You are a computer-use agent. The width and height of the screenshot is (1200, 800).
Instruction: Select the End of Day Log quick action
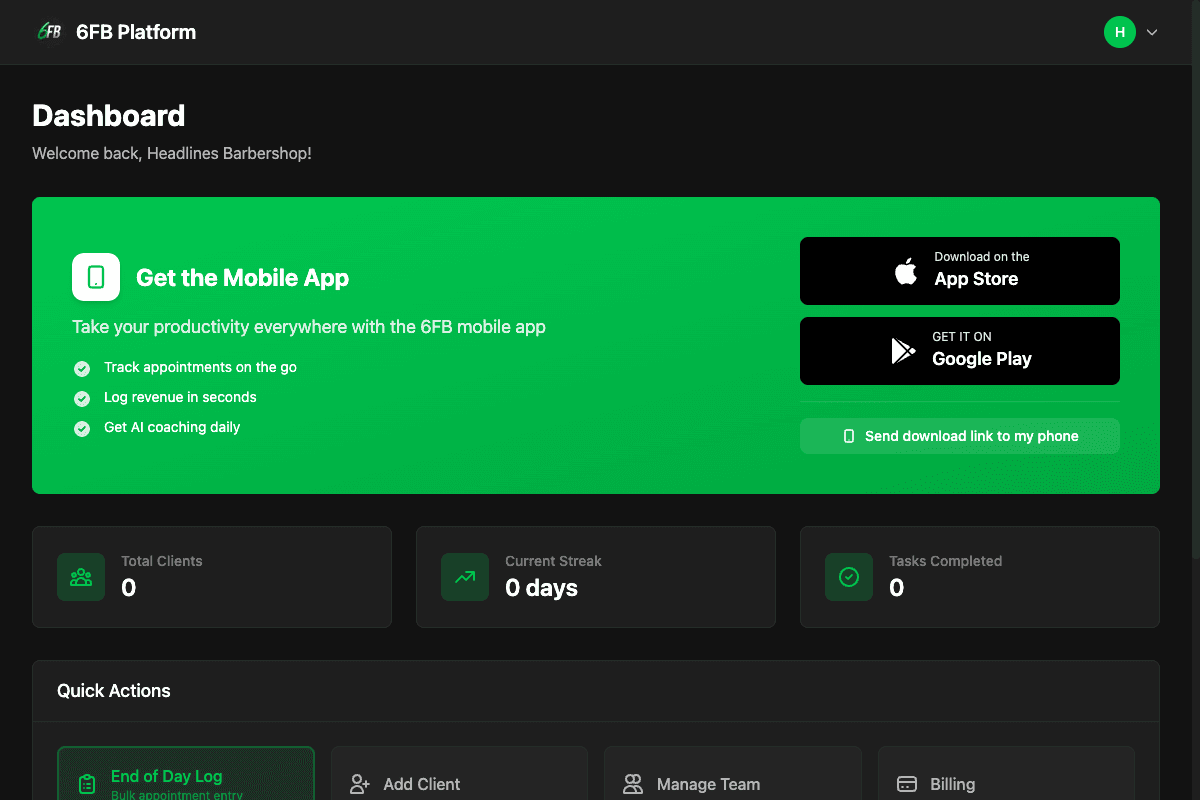(186, 778)
